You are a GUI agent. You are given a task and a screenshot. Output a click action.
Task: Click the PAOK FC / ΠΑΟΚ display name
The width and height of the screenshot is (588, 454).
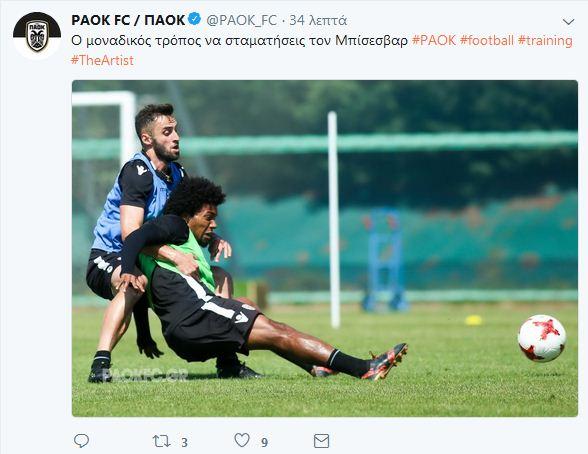click(128, 20)
